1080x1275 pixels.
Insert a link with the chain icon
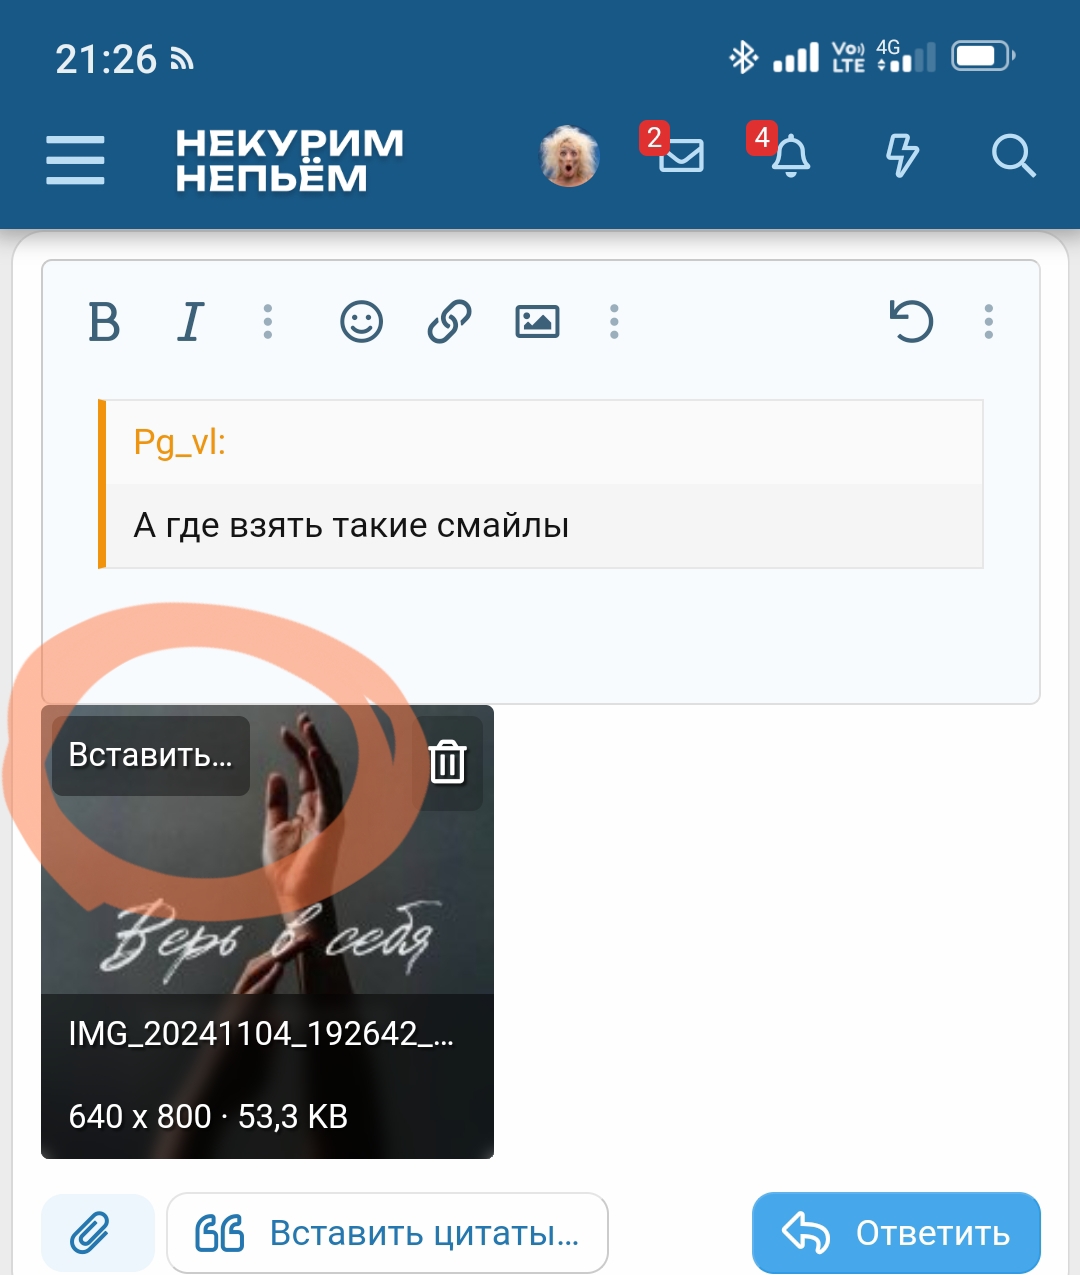click(x=449, y=322)
